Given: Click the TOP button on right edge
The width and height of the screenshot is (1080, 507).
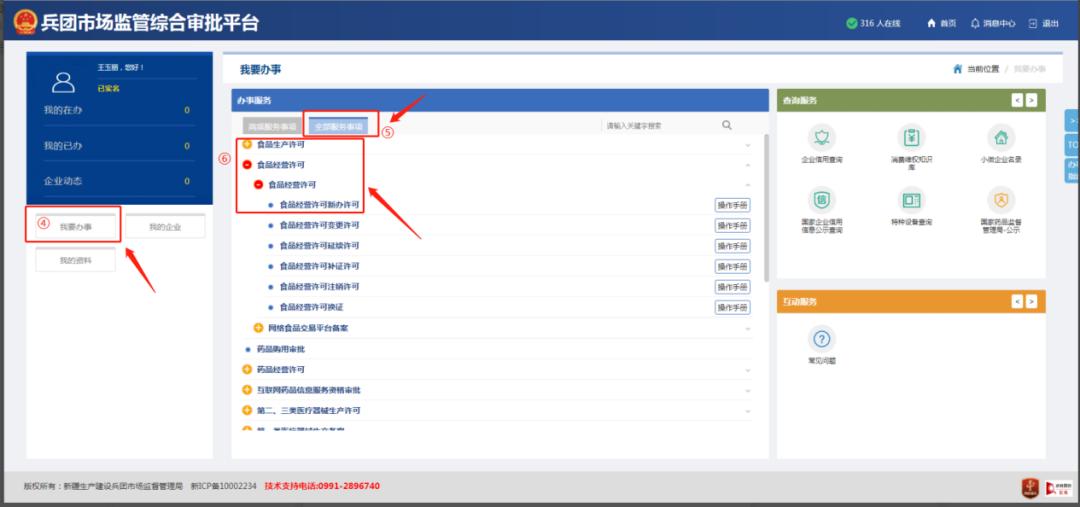Looking at the screenshot, I should tap(1072, 145).
